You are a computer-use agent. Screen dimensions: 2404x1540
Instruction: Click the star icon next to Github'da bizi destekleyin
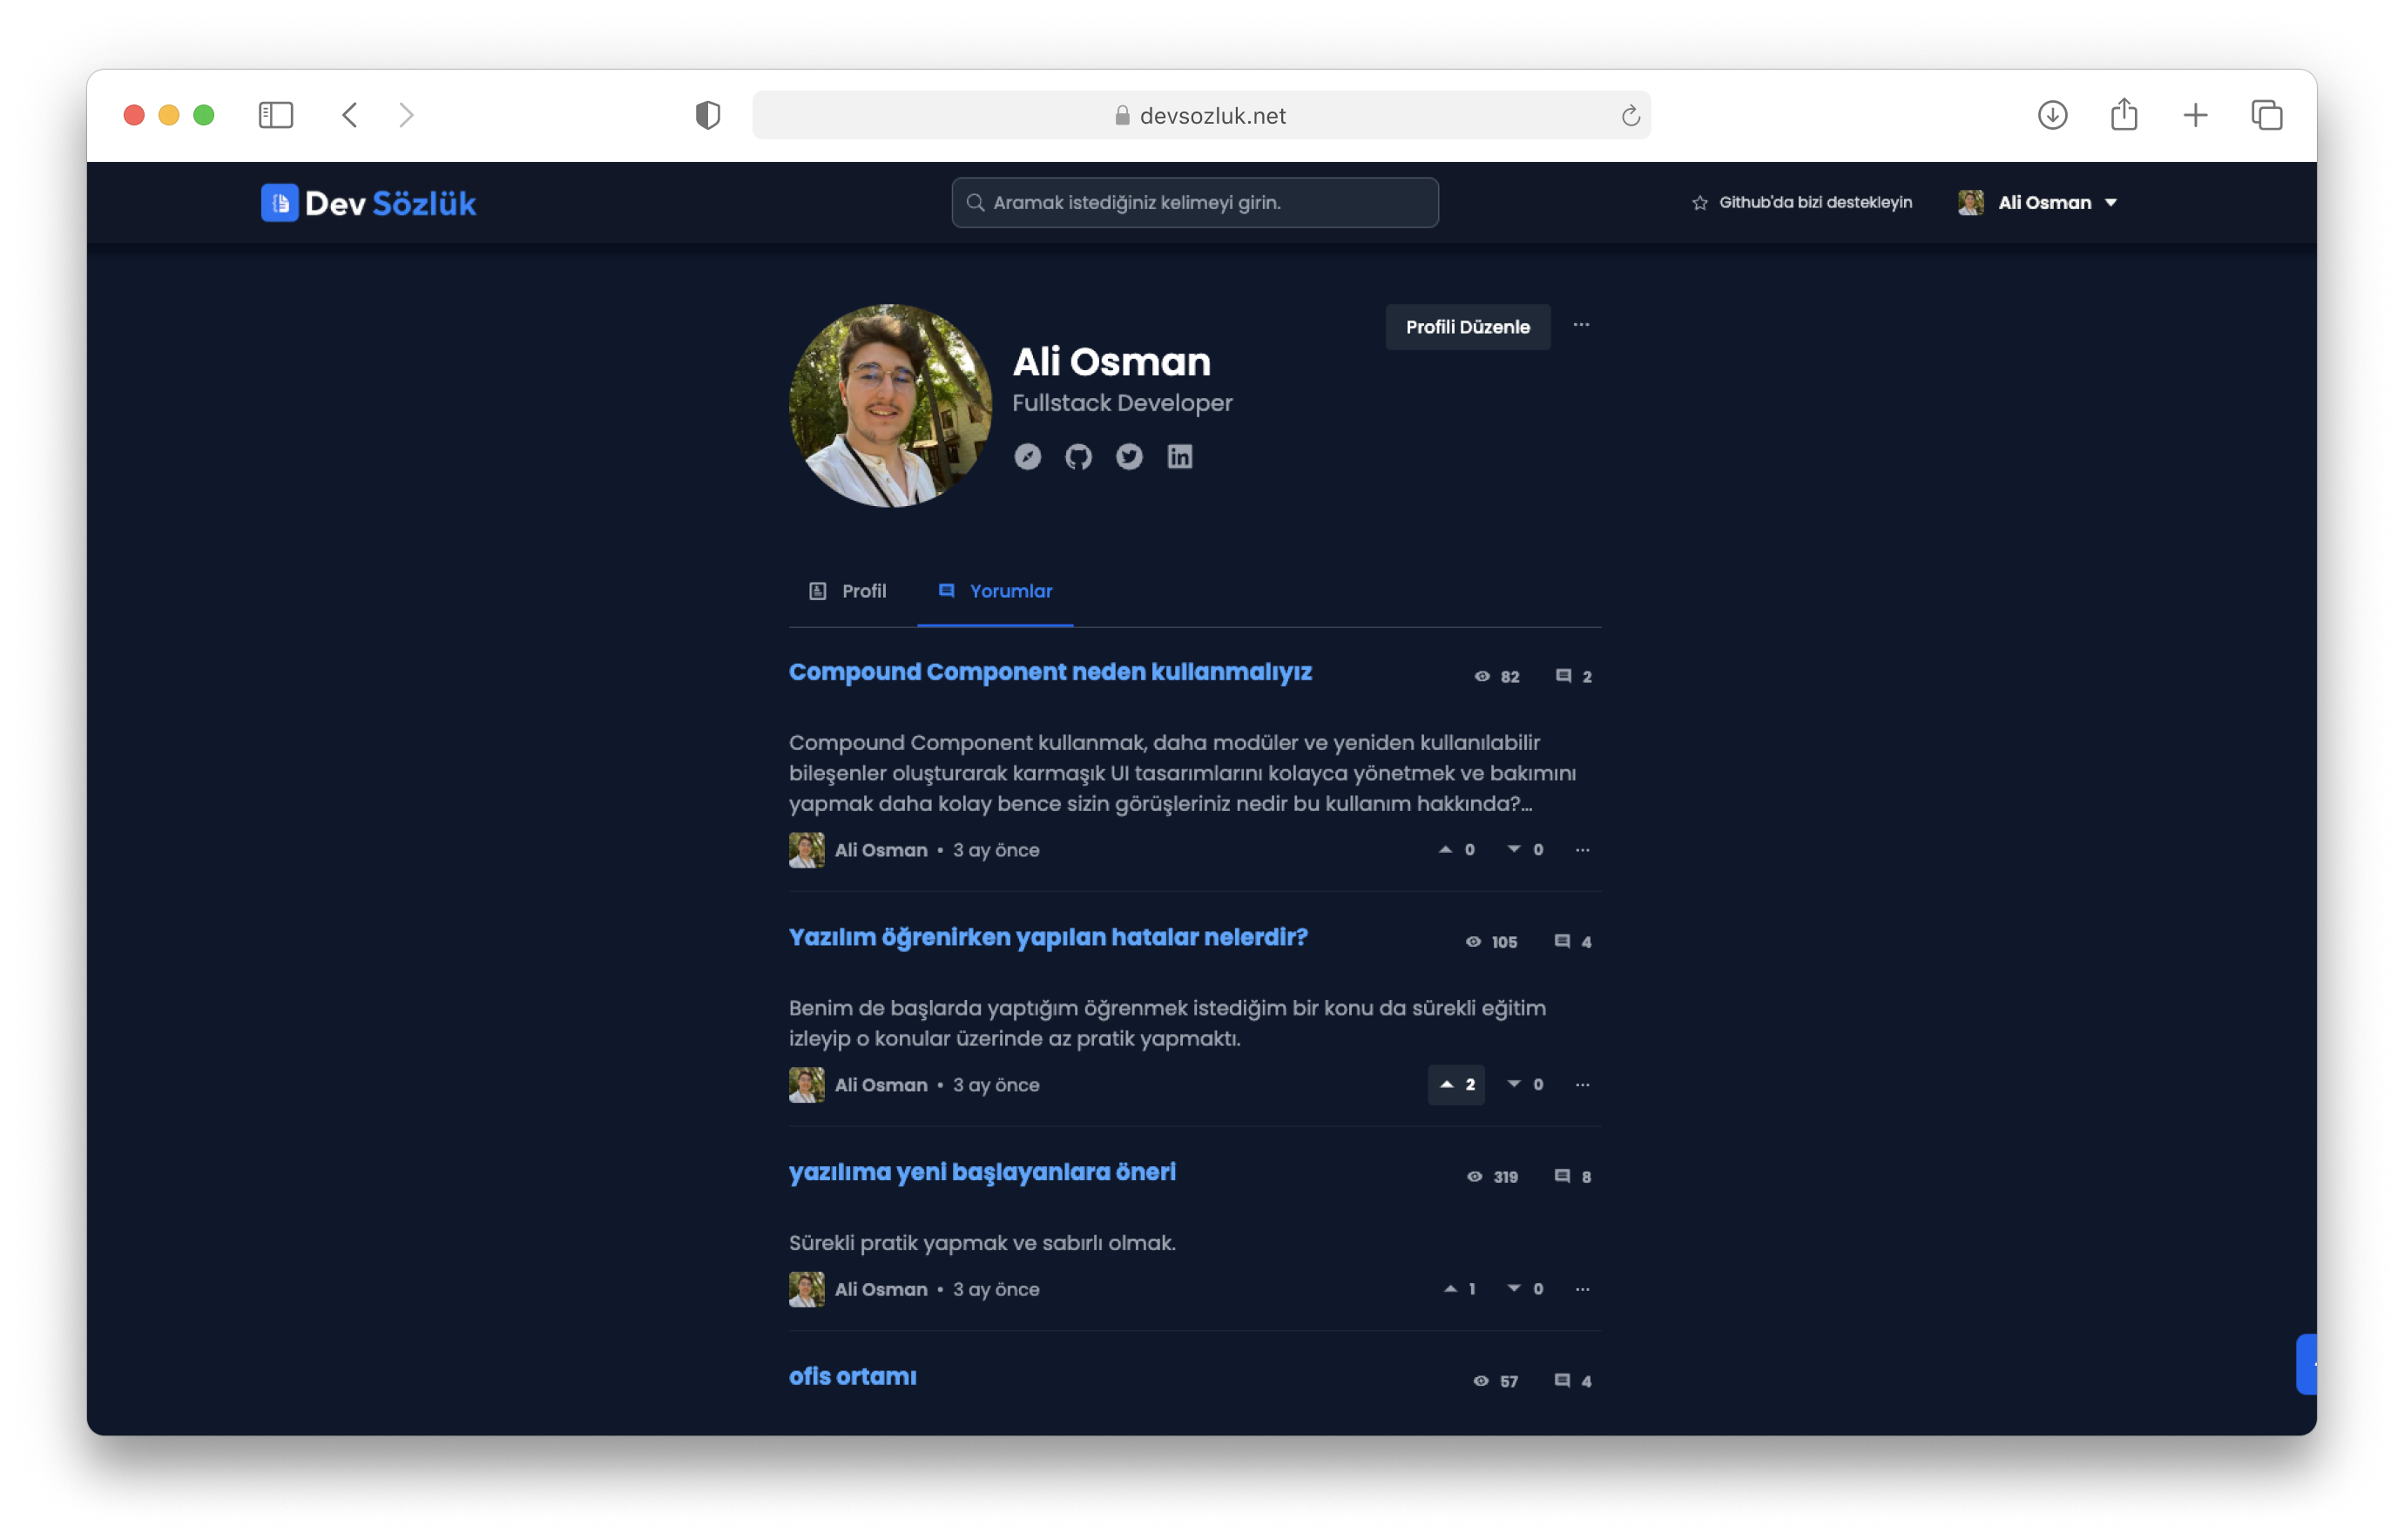click(1699, 203)
